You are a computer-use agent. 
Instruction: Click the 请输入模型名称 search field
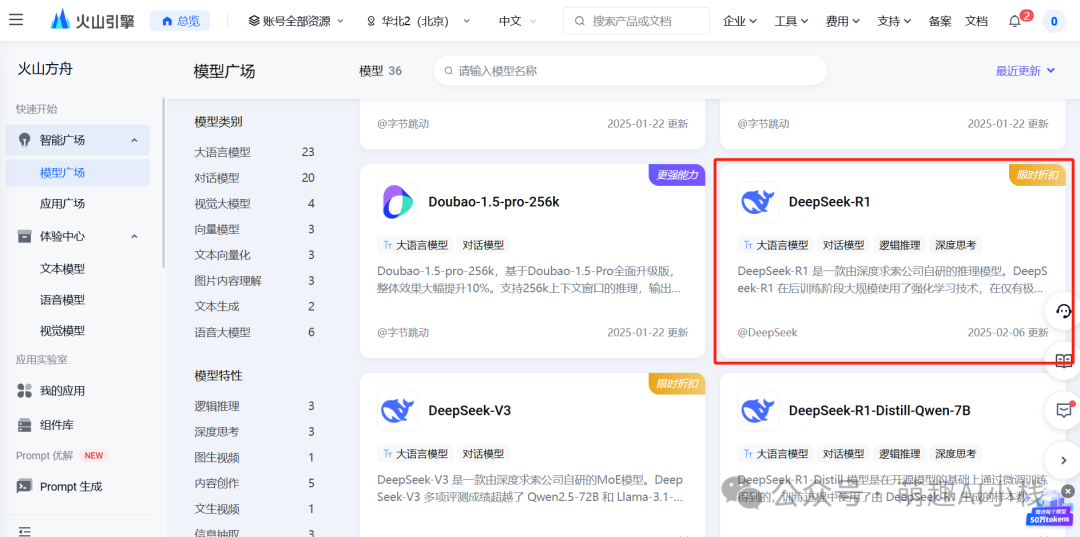click(630, 70)
